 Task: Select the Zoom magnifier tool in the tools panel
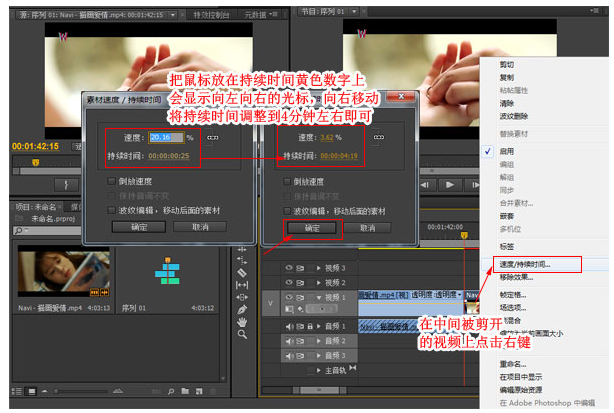[242, 334]
